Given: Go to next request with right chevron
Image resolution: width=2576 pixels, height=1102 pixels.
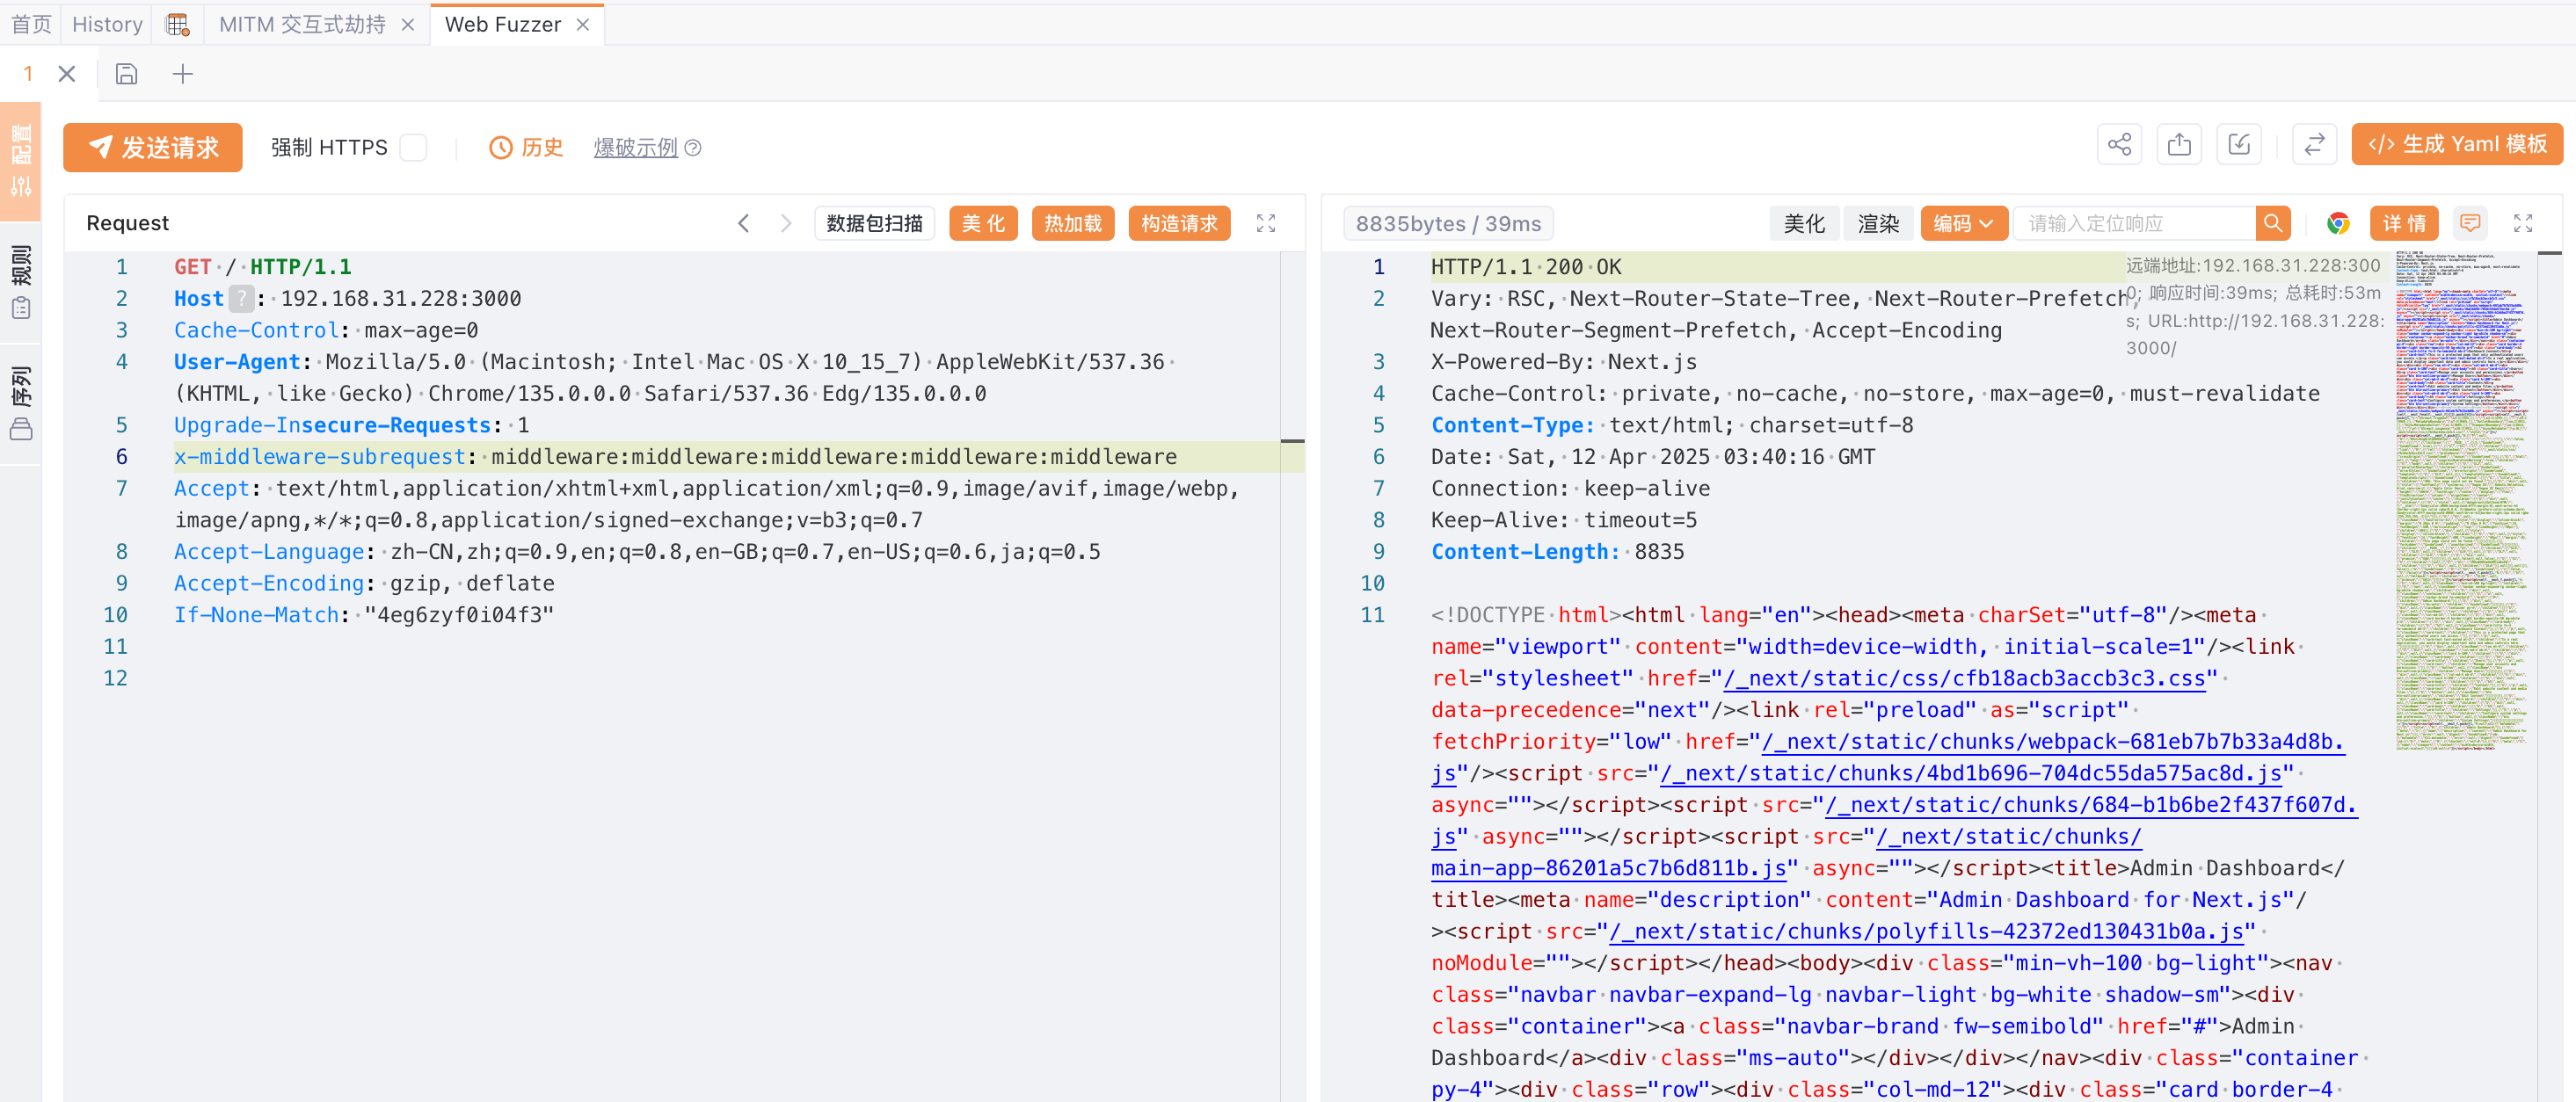Looking at the screenshot, I should (786, 223).
